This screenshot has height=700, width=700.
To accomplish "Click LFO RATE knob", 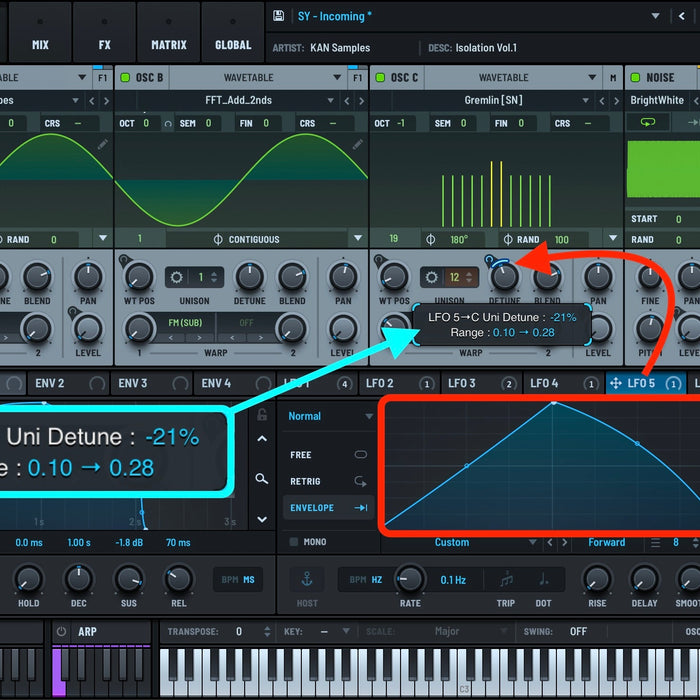I will tap(410, 579).
